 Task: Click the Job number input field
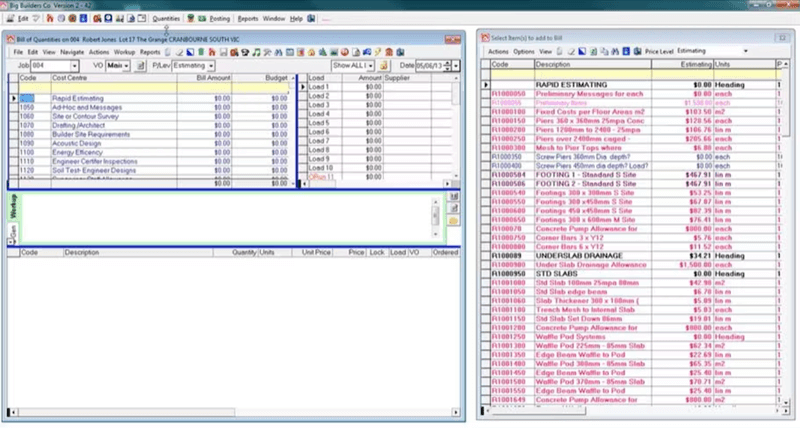[51, 66]
